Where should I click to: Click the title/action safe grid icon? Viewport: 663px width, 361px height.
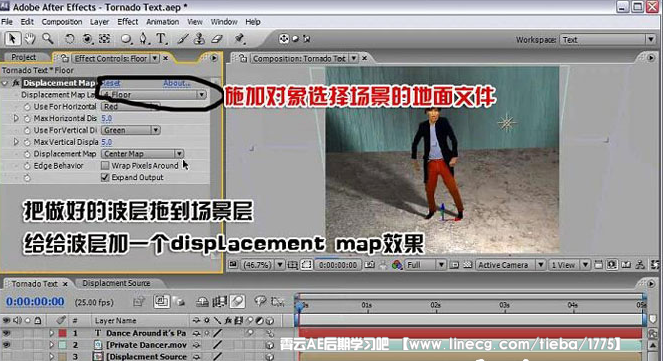click(292, 265)
